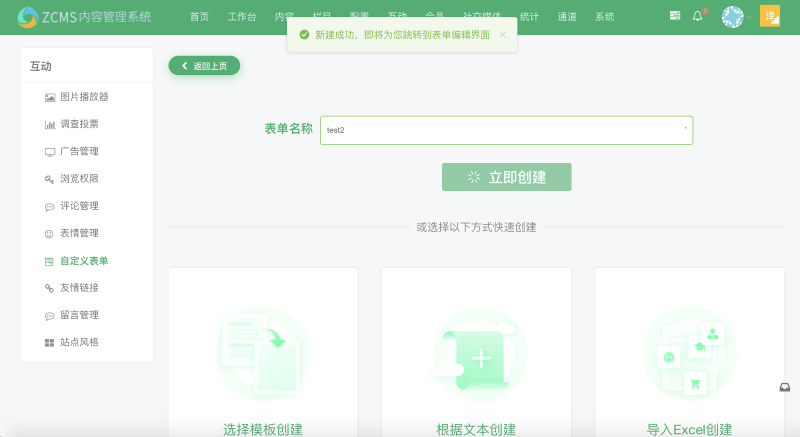The height and width of the screenshot is (437, 800).
Task: Focus the 表单名称 input field
Action: [x=506, y=130]
